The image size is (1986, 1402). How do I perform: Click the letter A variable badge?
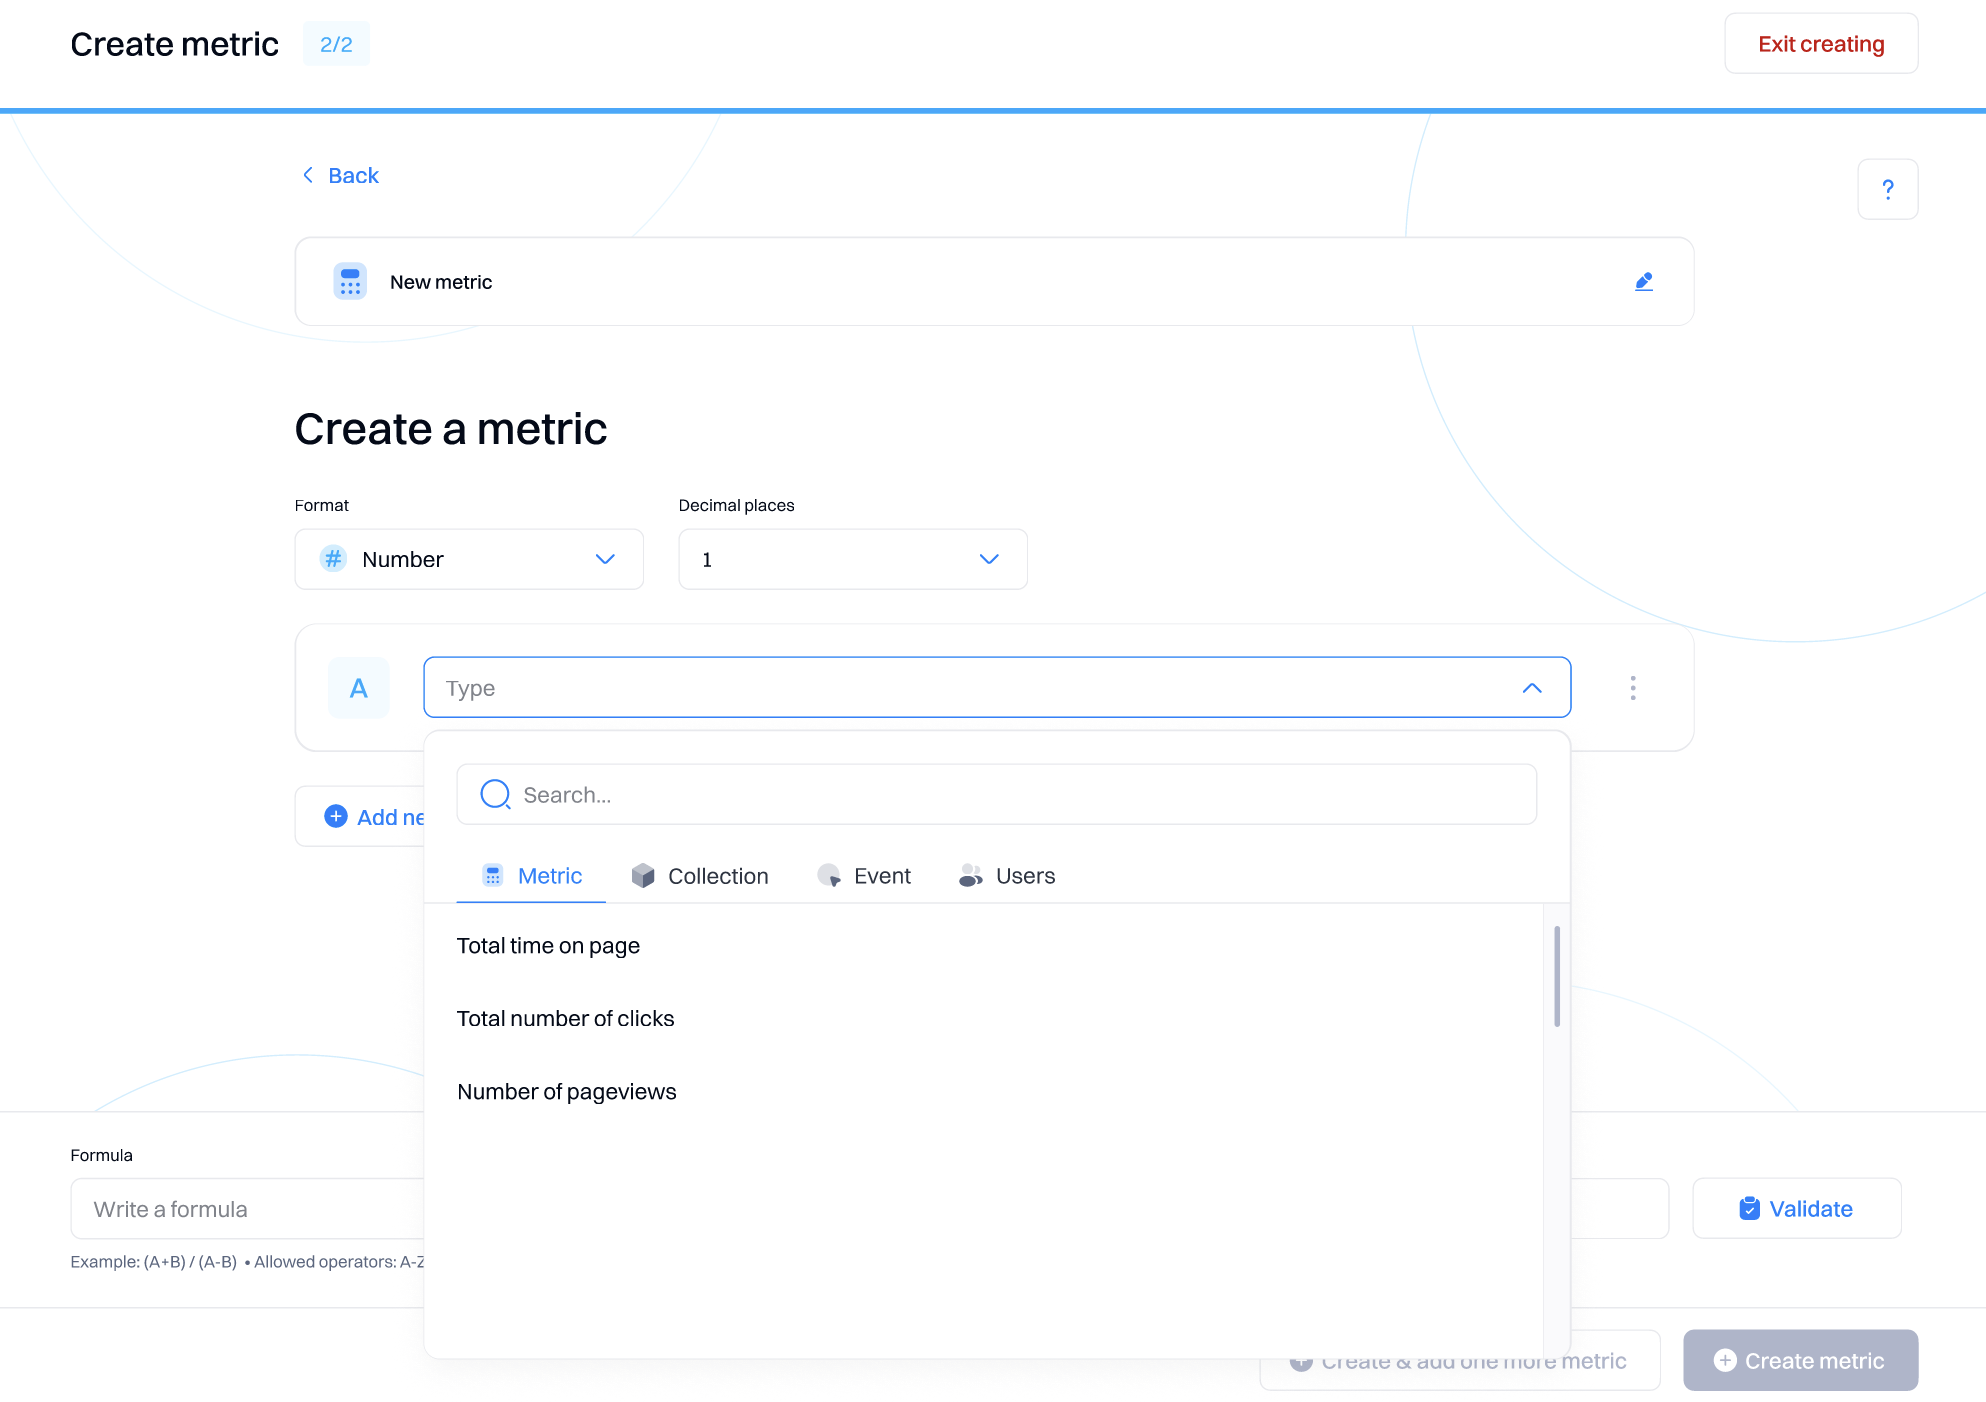[x=359, y=688]
